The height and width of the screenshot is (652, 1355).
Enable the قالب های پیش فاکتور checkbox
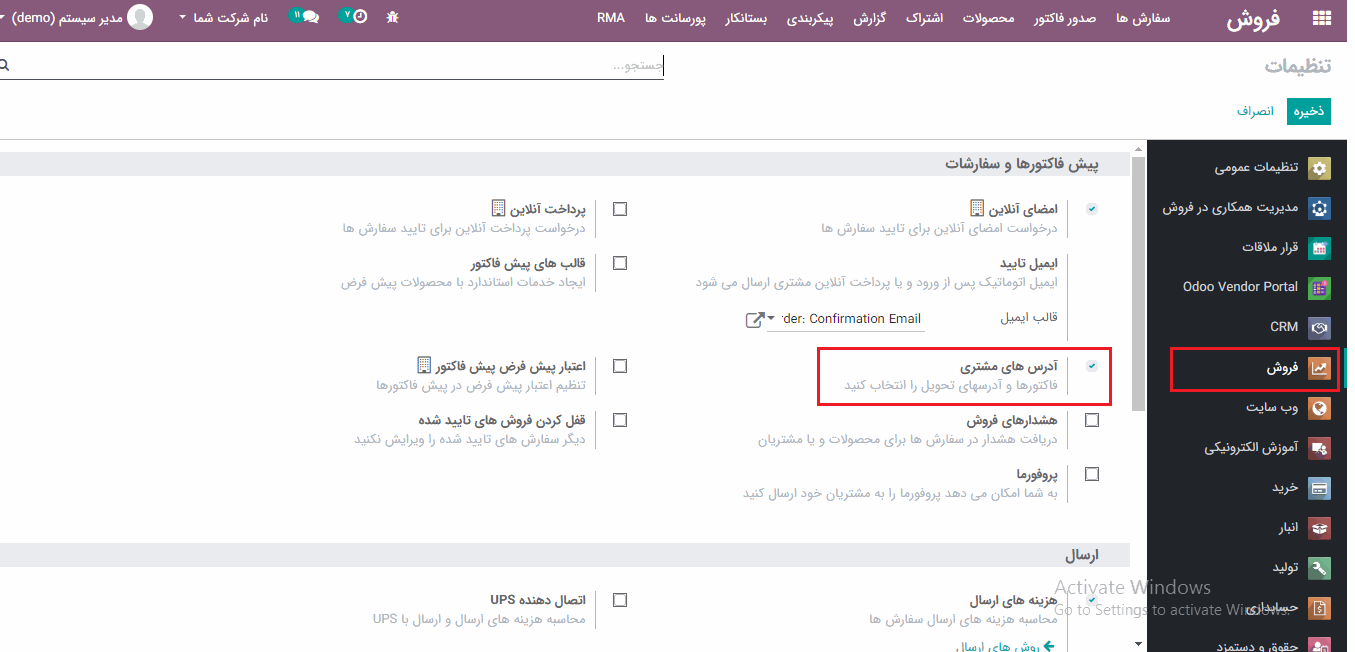click(x=620, y=263)
